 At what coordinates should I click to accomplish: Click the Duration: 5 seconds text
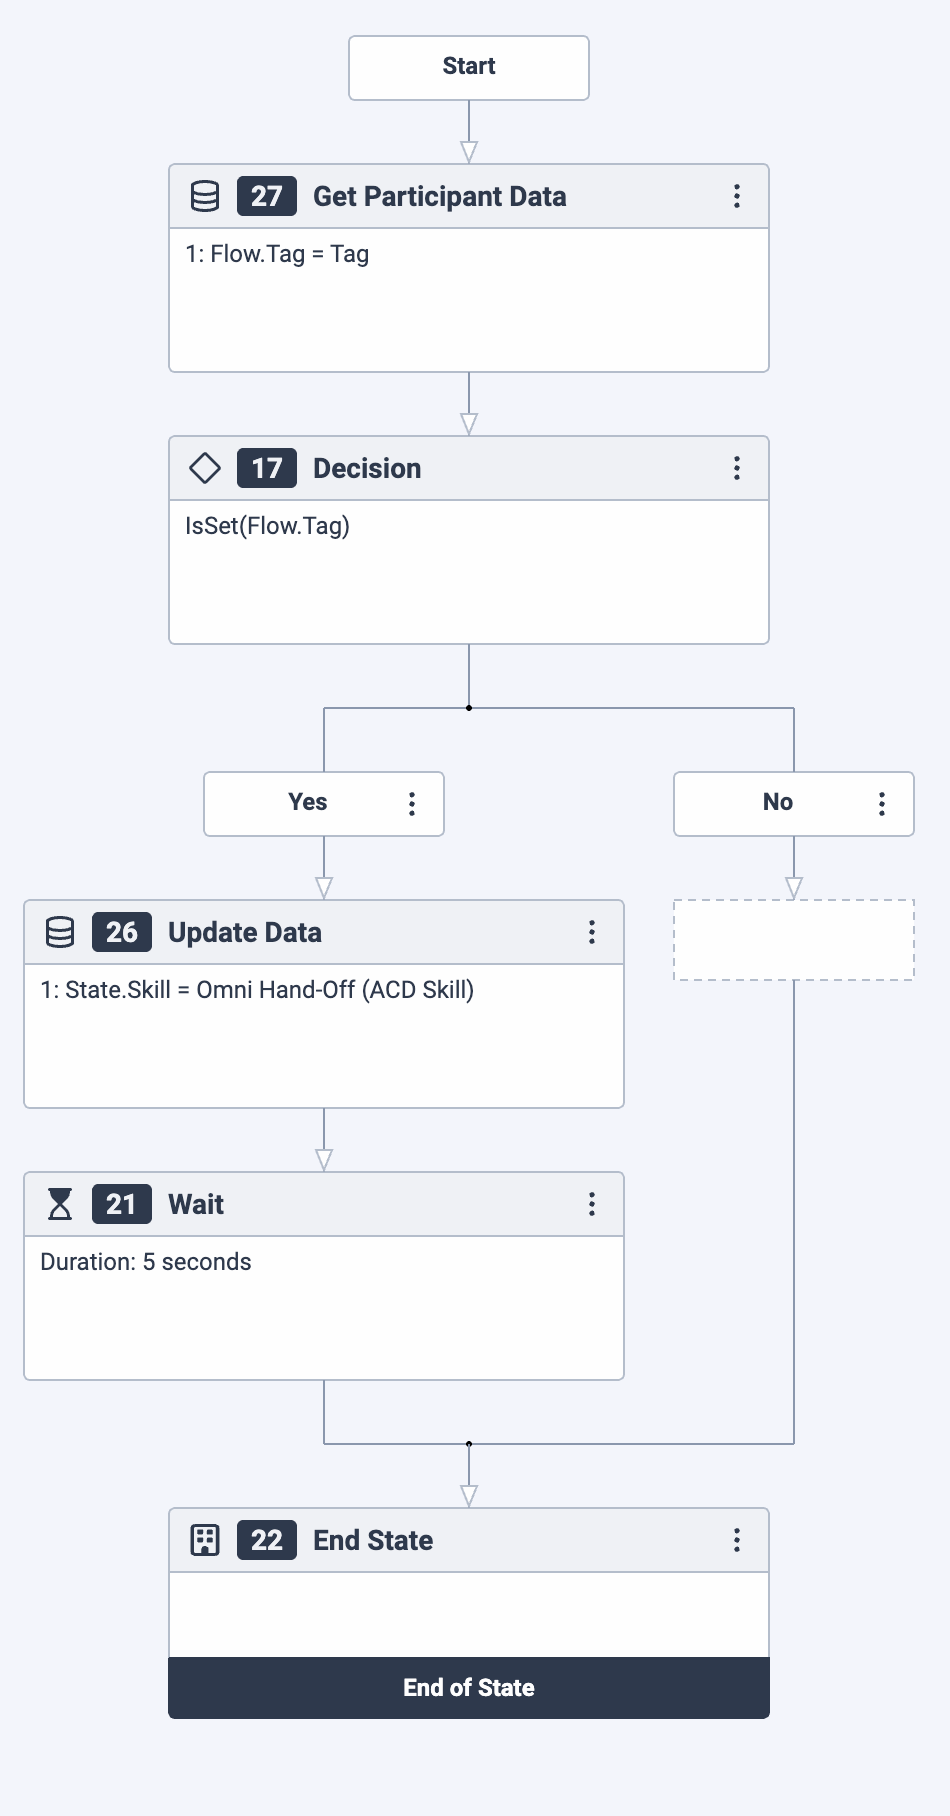[146, 1262]
